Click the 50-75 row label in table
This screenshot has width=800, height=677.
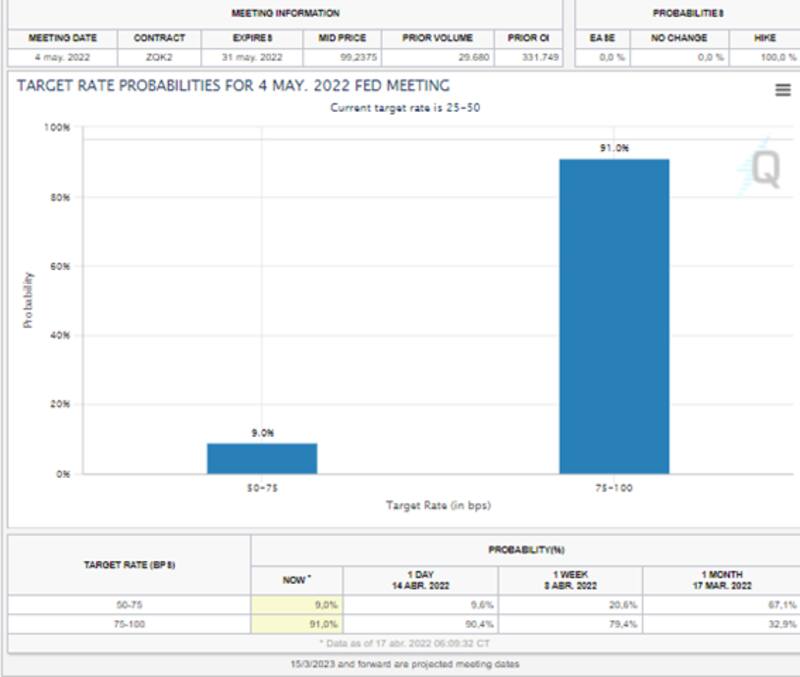127,605
